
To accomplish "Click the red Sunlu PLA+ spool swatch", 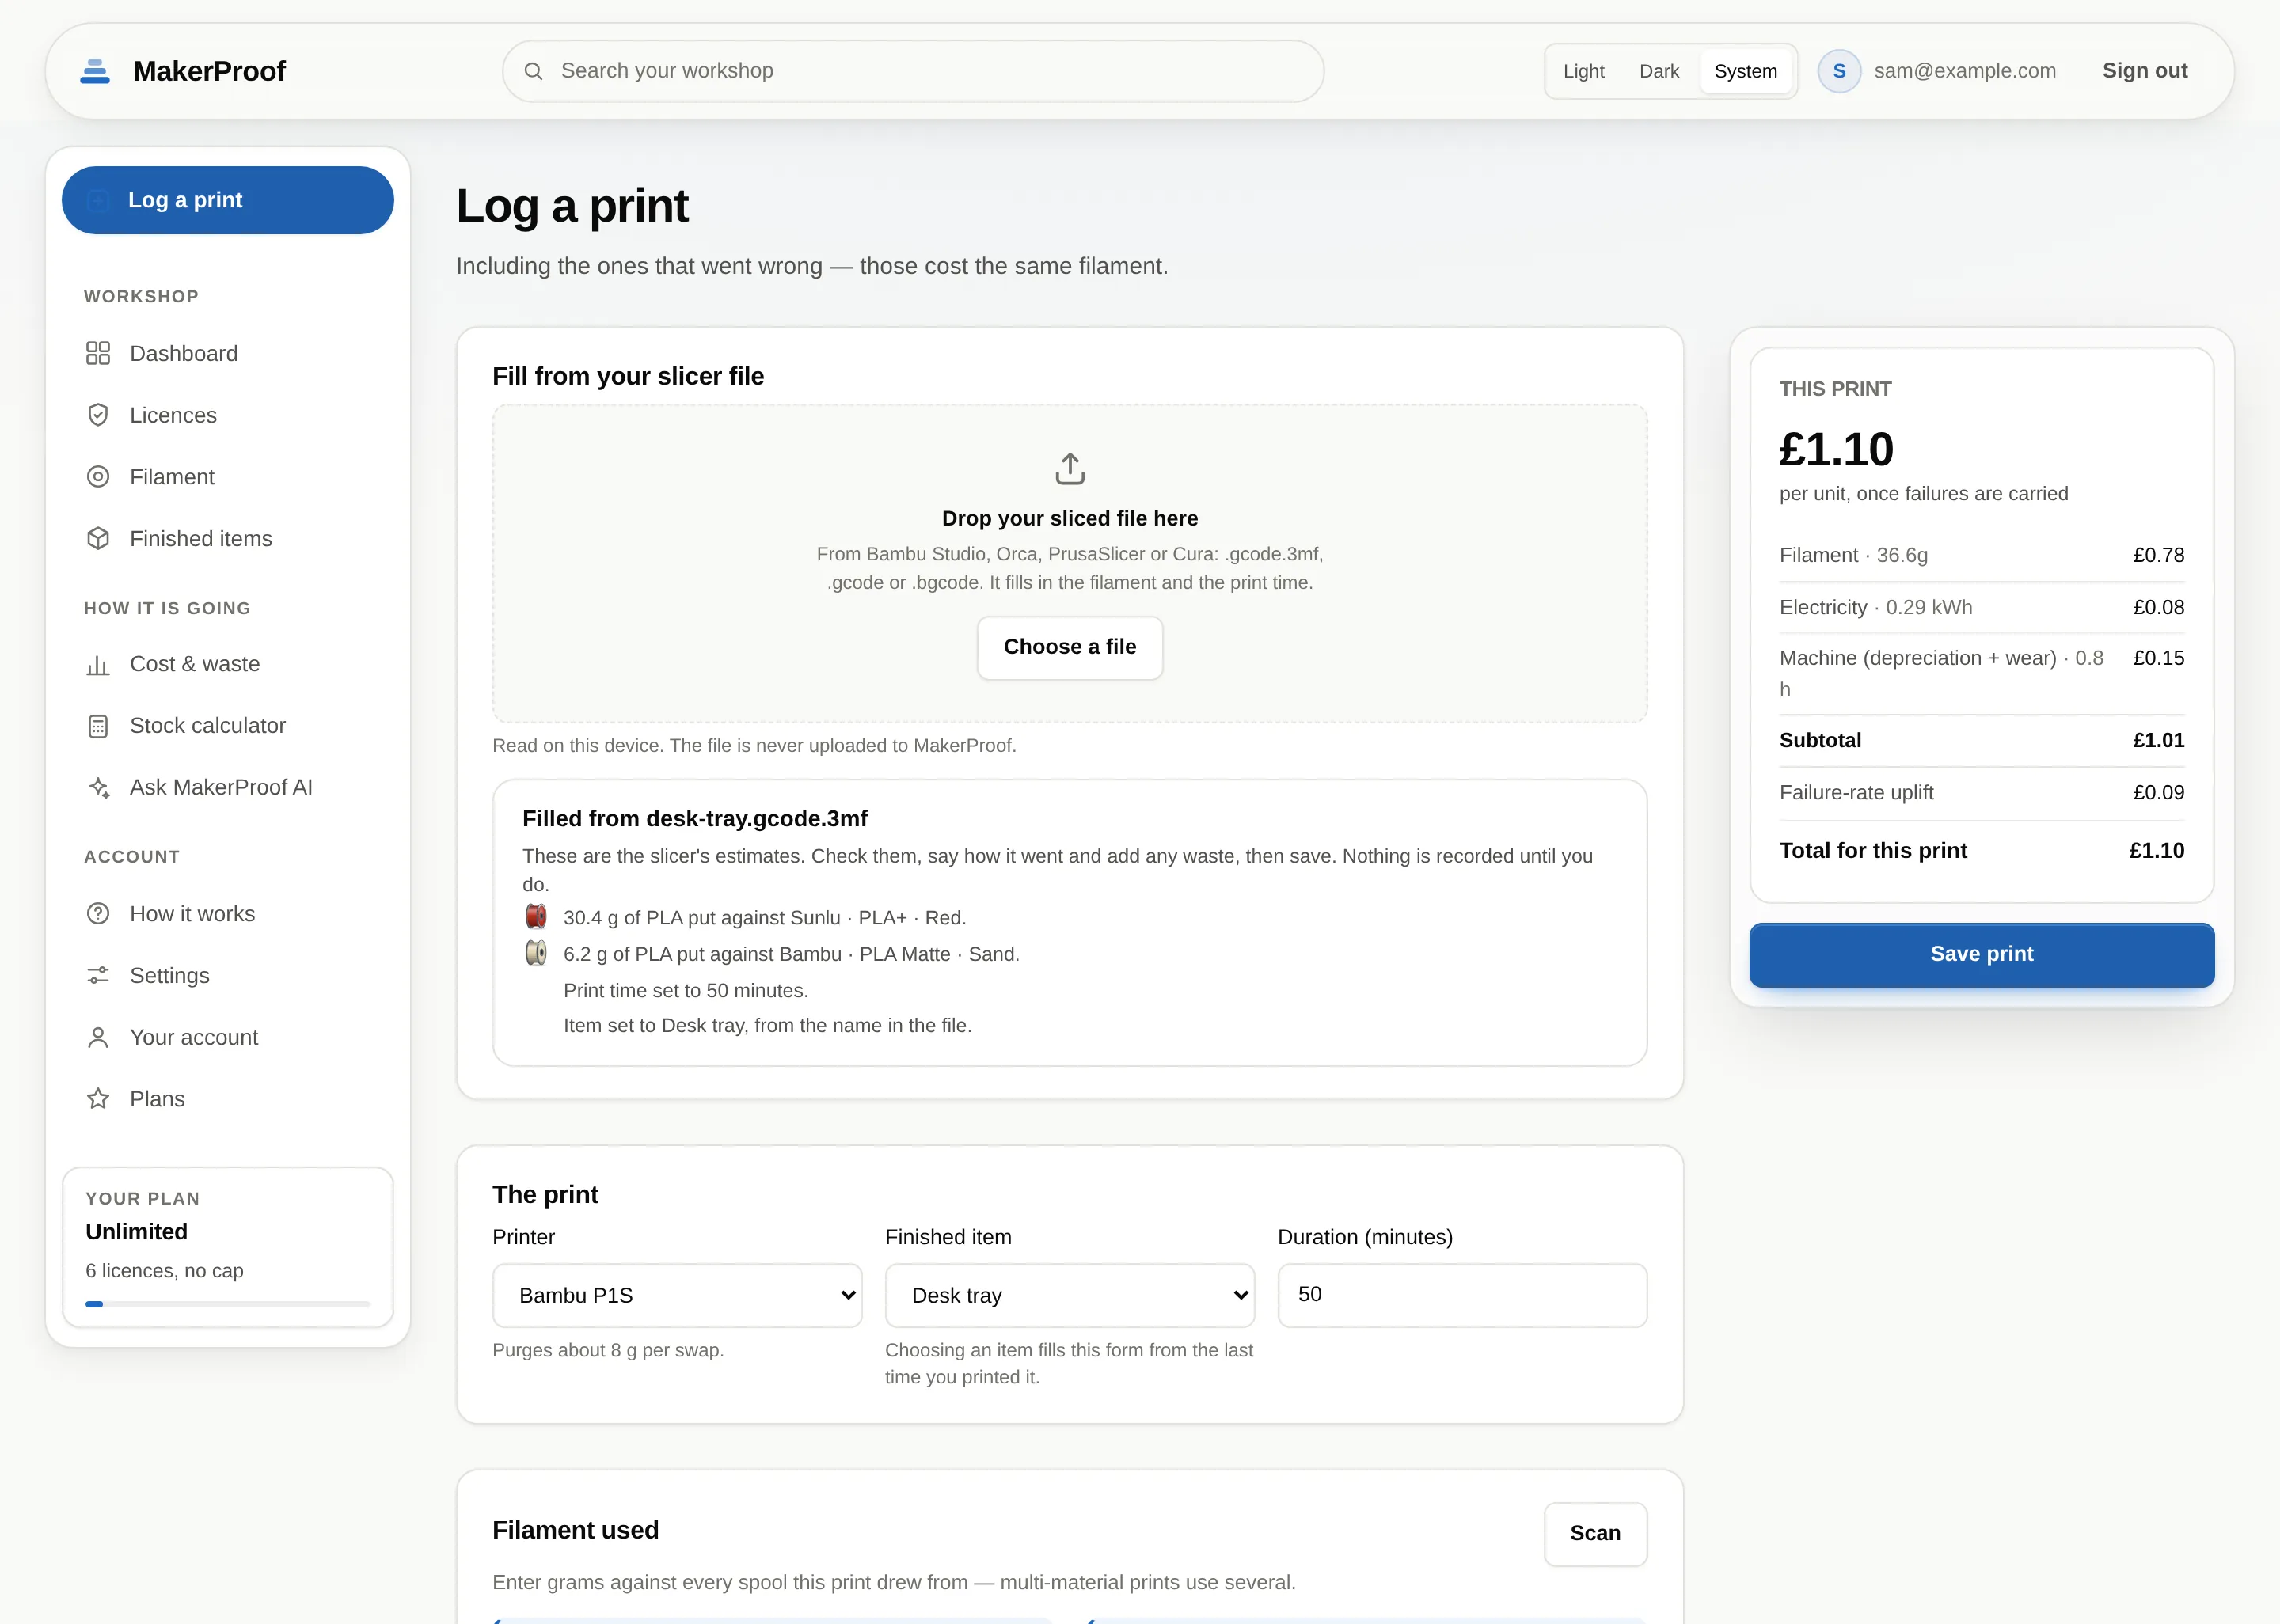I will click(x=536, y=916).
